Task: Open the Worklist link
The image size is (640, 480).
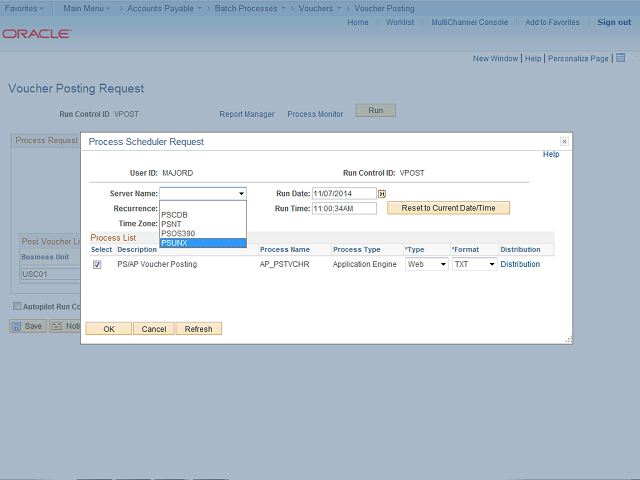Action: [x=400, y=22]
